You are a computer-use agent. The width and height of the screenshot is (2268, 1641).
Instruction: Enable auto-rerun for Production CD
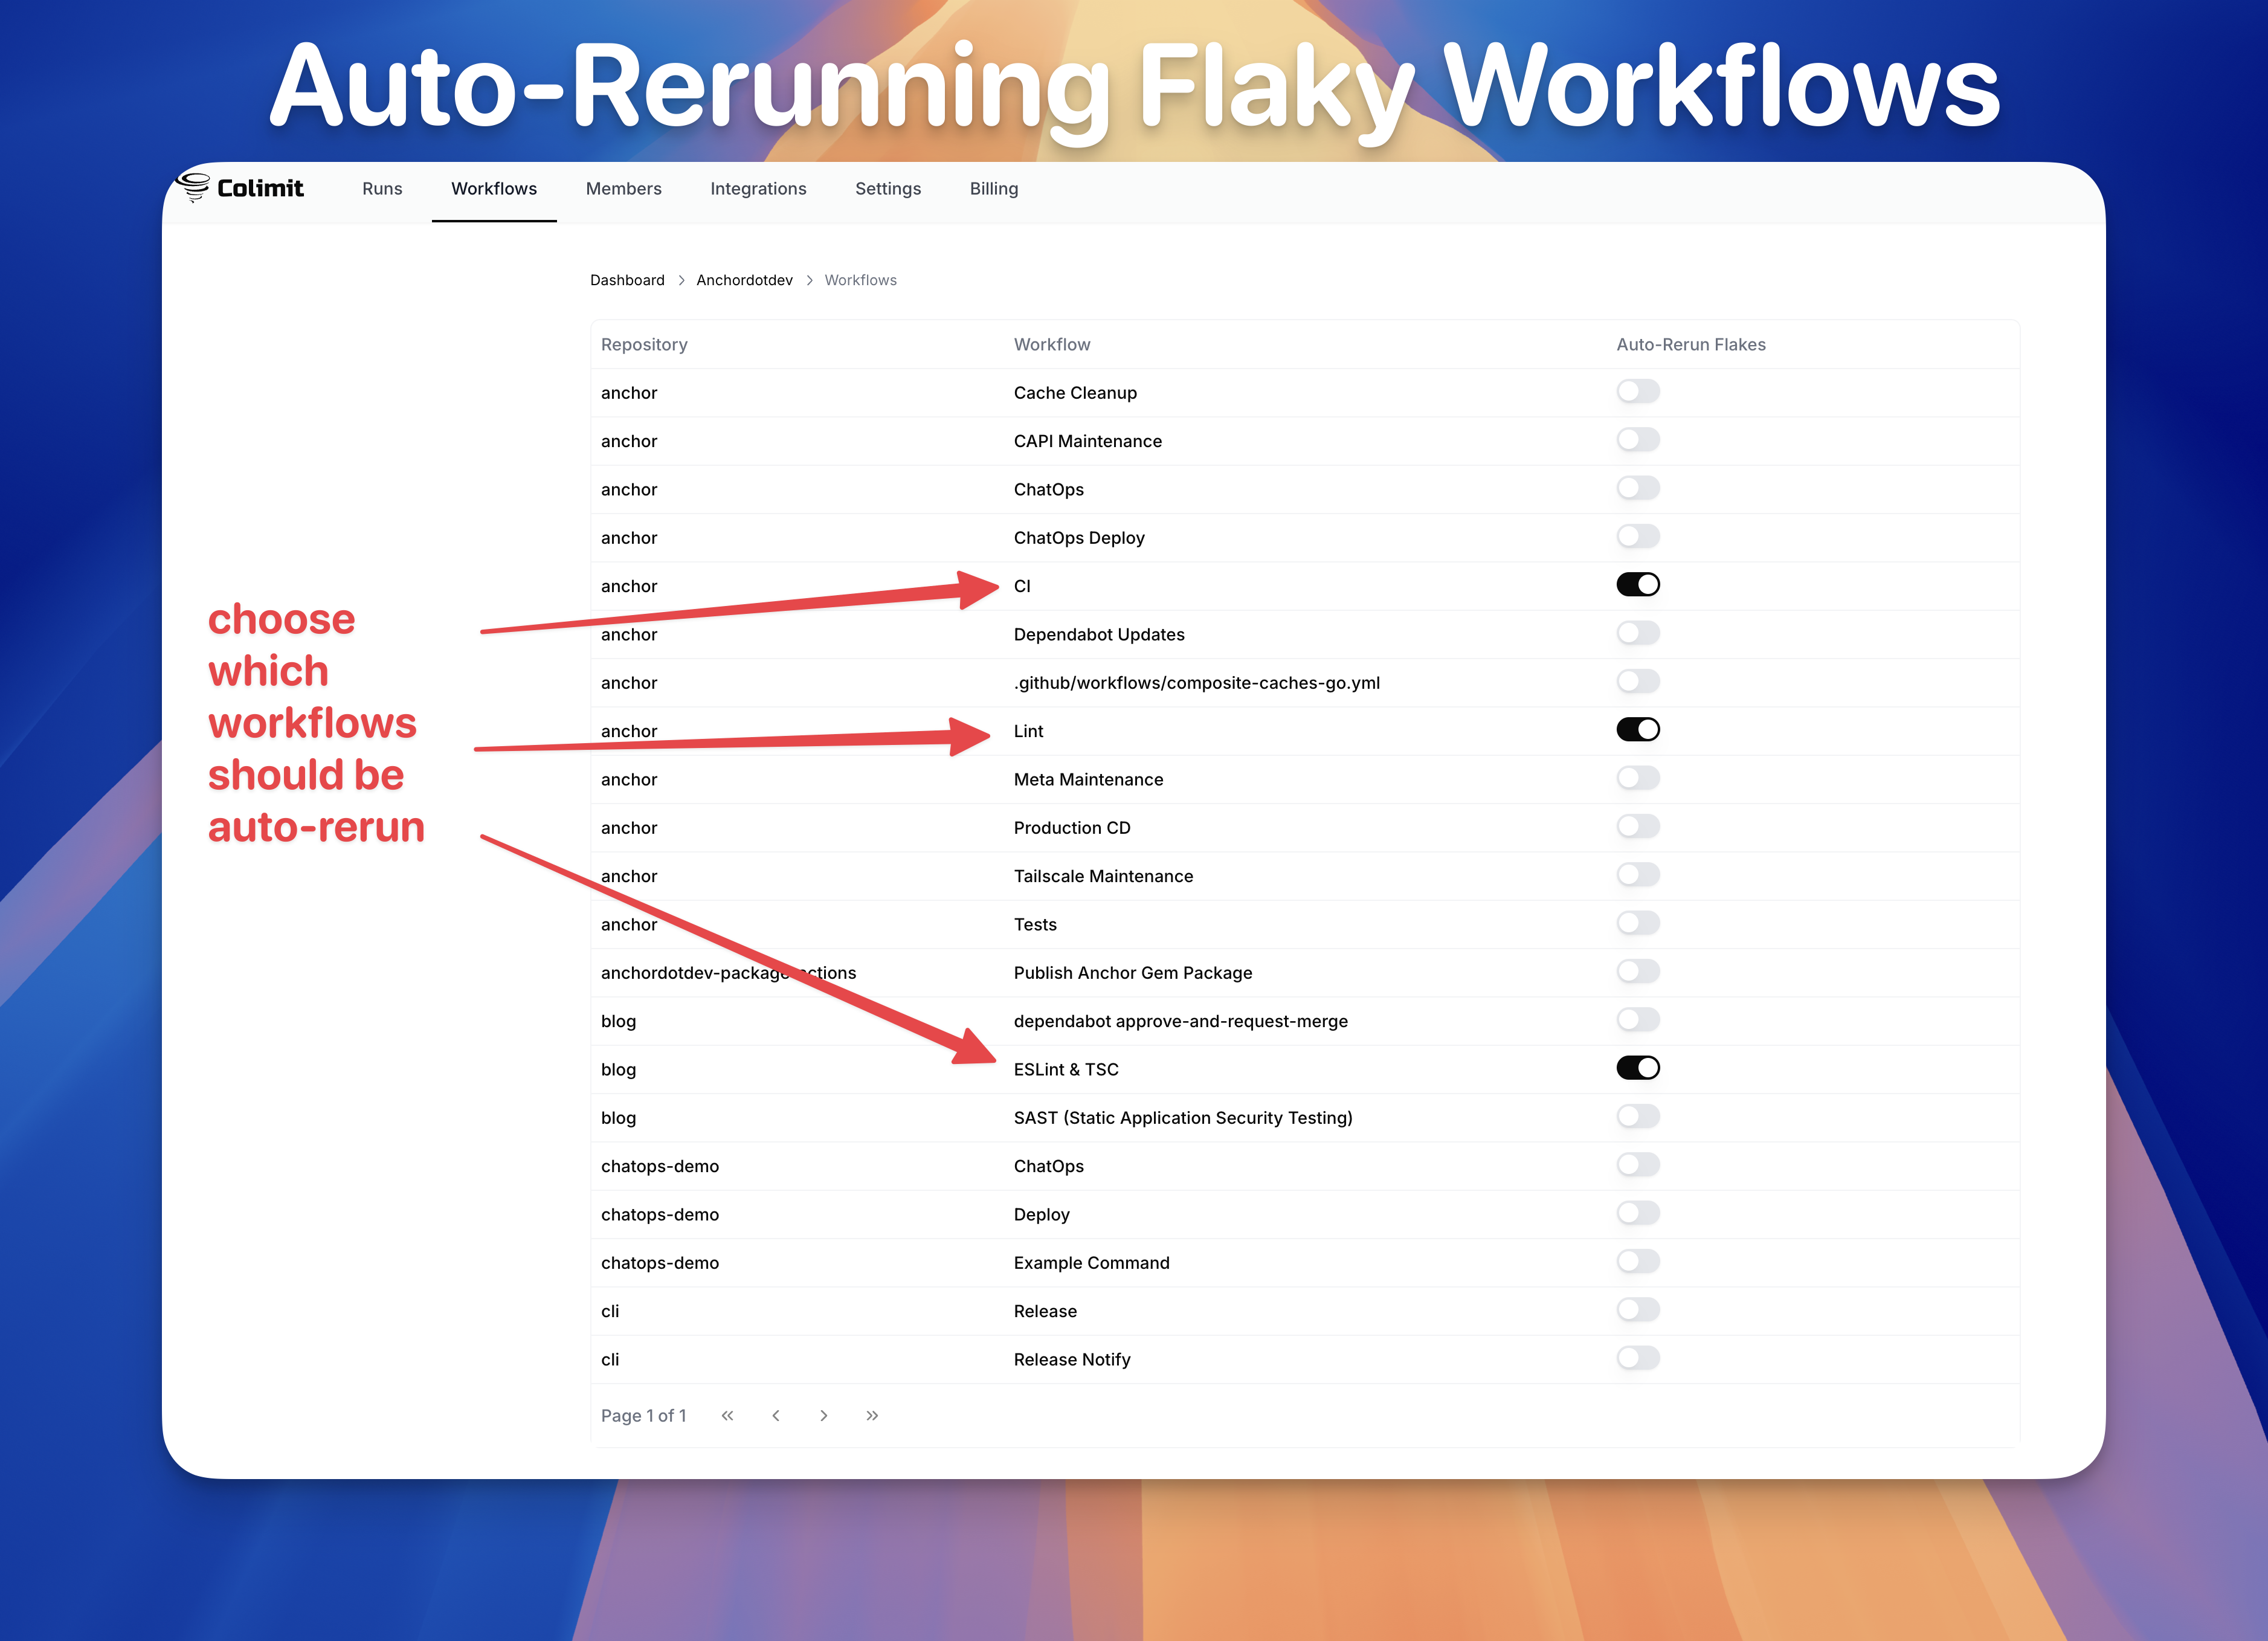pos(1638,826)
